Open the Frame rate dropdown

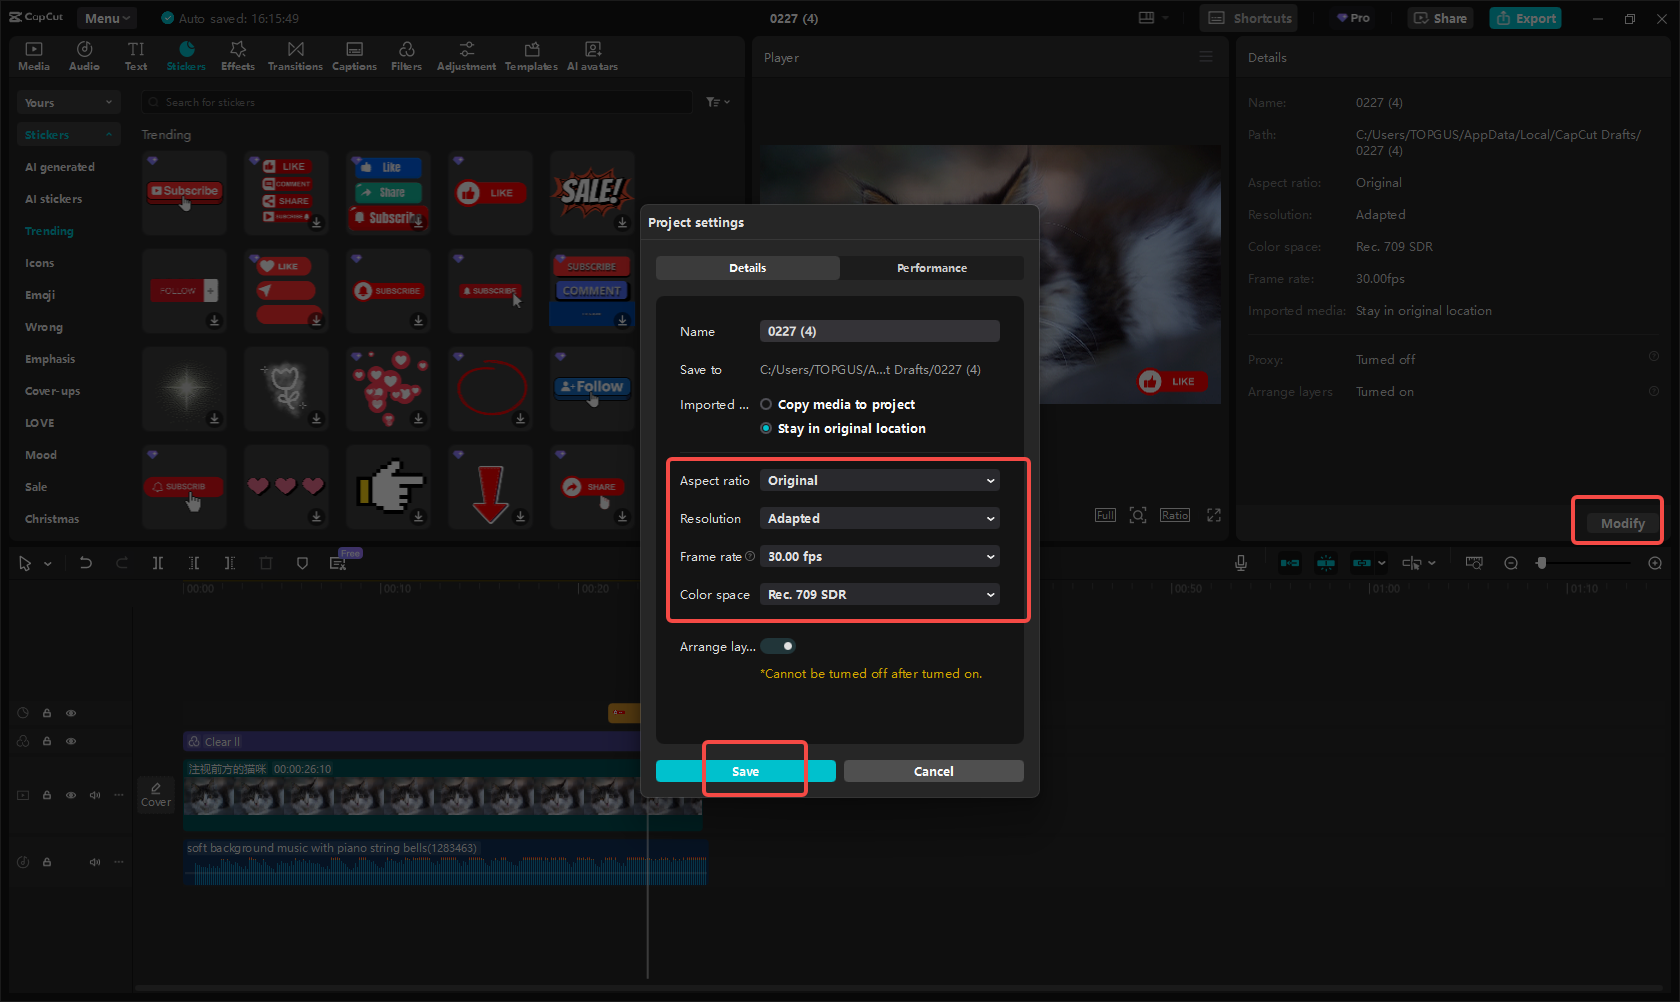879,556
